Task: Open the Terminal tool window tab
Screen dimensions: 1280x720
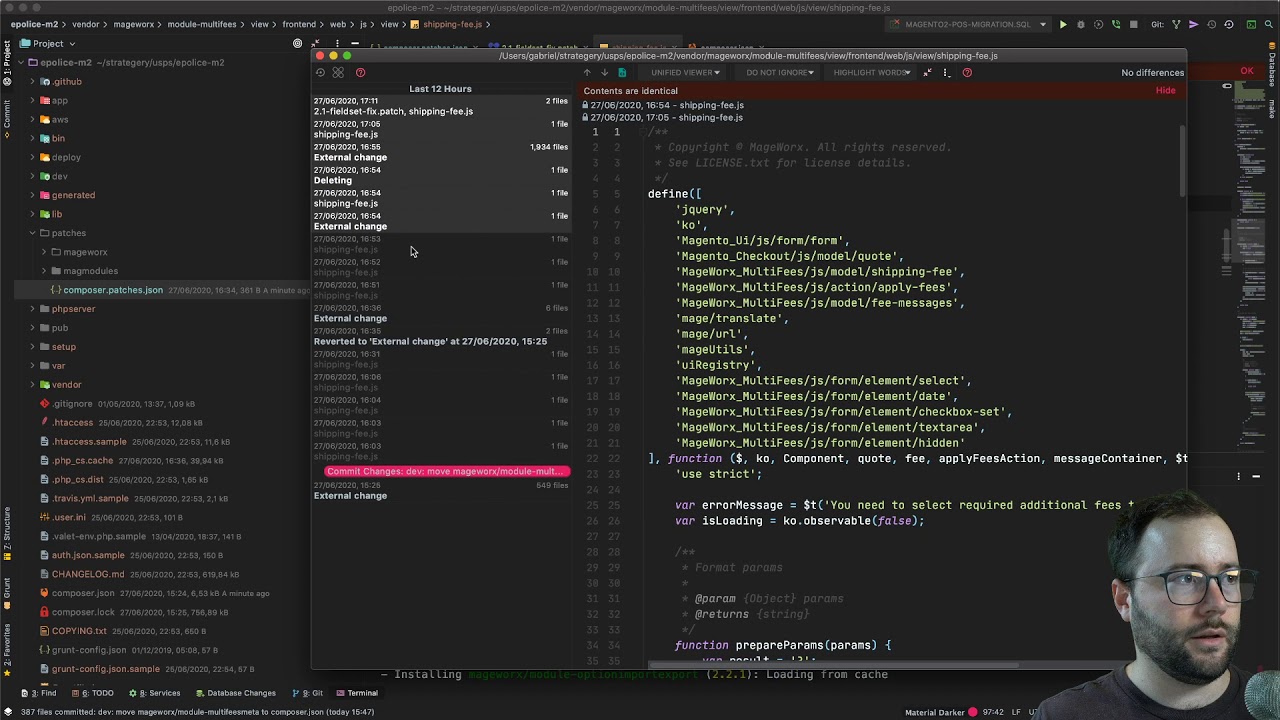Action: (x=356, y=693)
